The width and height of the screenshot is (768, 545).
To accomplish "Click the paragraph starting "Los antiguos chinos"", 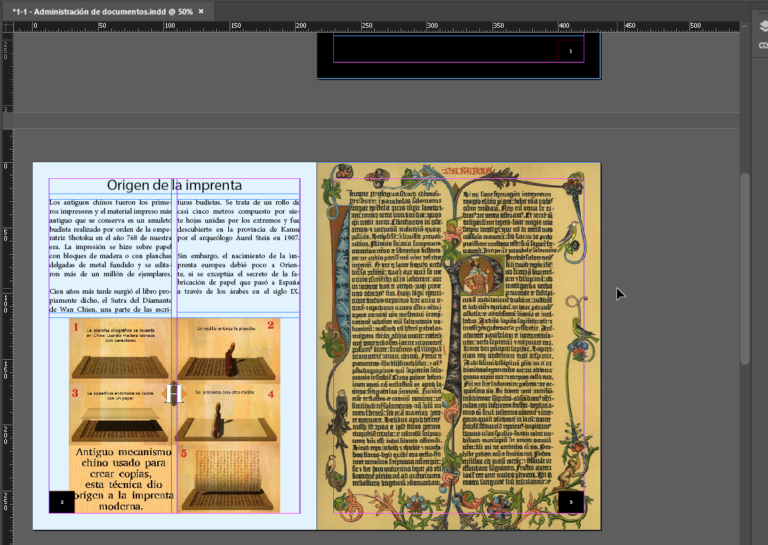I will [x=110, y=238].
